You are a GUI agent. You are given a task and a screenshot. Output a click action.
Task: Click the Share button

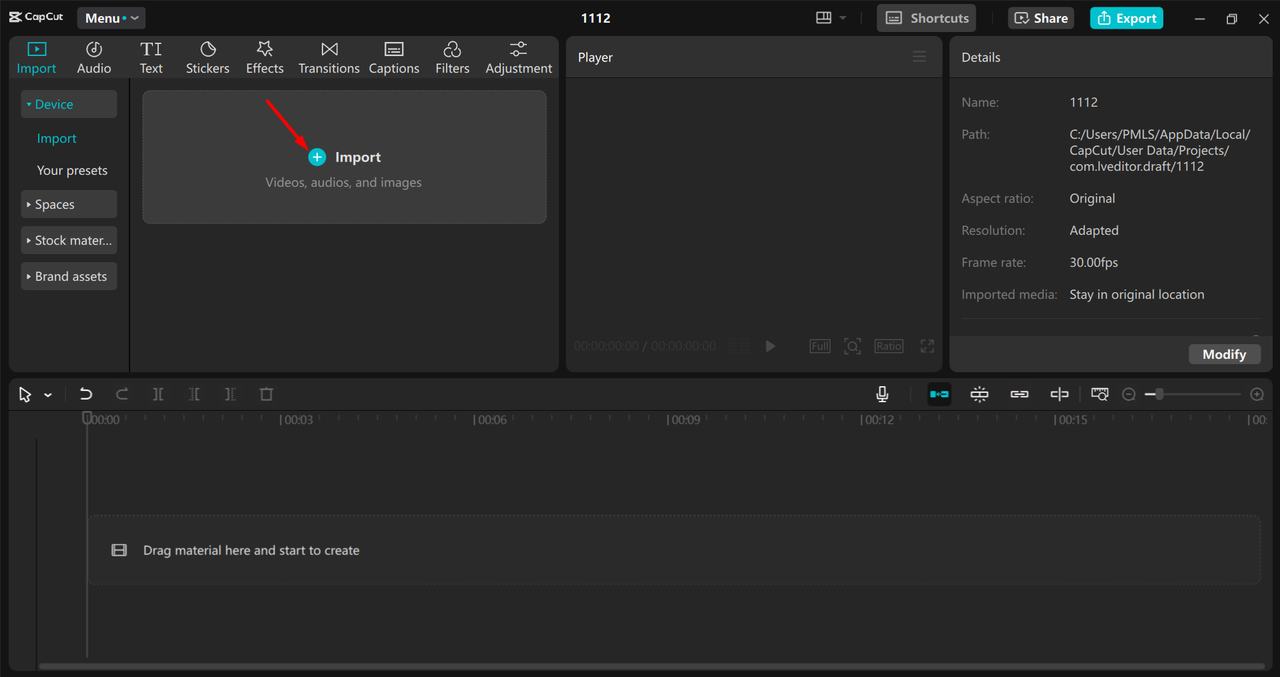[x=1041, y=18]
